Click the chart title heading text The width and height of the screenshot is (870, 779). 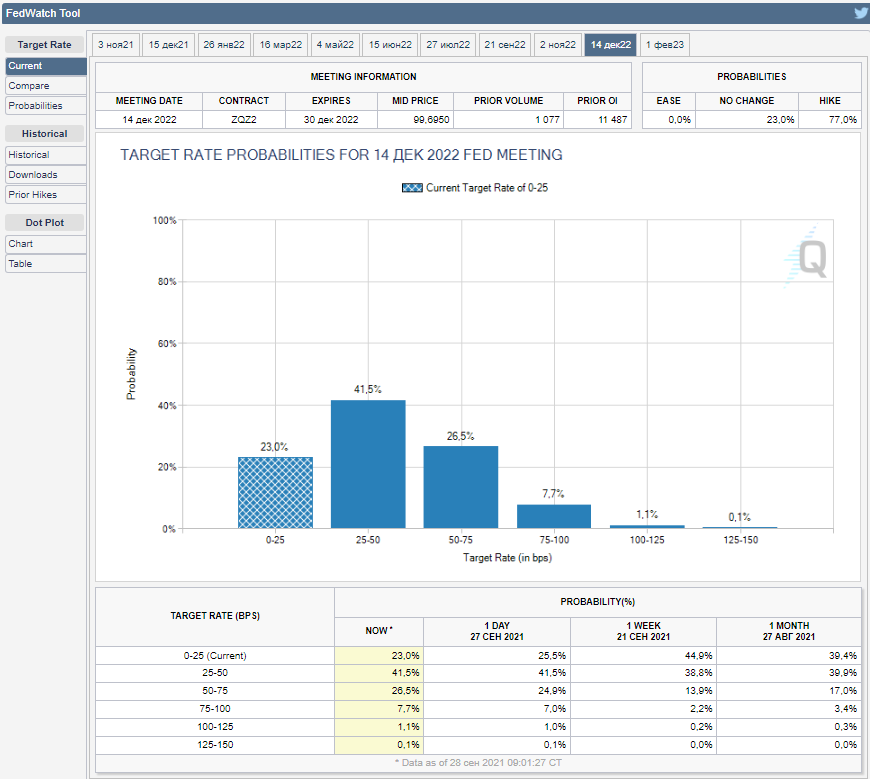(x=341, y=155)
